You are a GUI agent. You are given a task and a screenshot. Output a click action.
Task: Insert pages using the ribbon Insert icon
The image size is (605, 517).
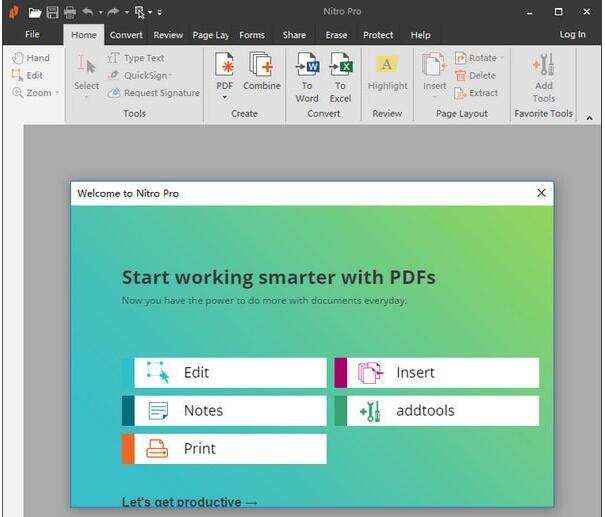[x=435, y=71]
